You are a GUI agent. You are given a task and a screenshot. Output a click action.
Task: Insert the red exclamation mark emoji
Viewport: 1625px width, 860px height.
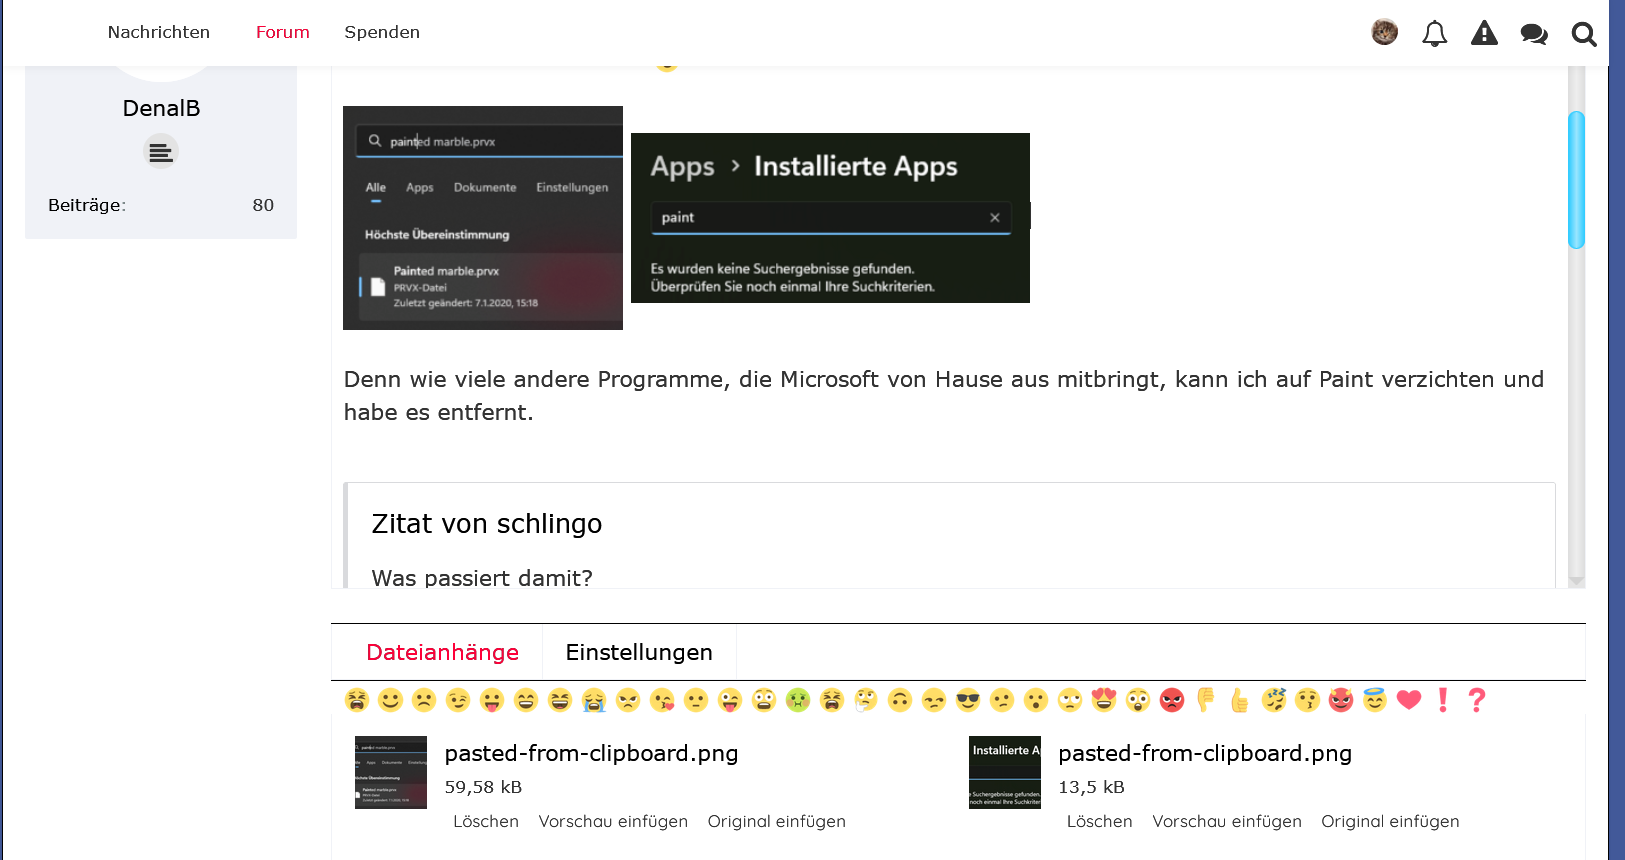coord(1443,700)
